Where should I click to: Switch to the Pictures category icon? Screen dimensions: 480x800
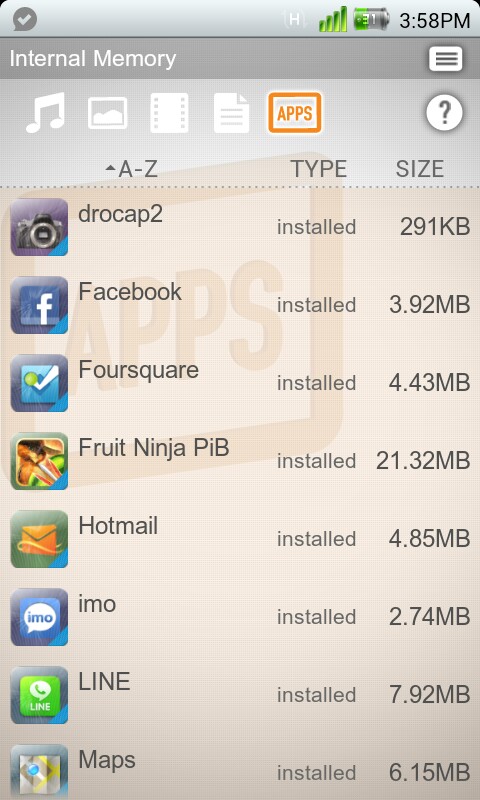108,113
